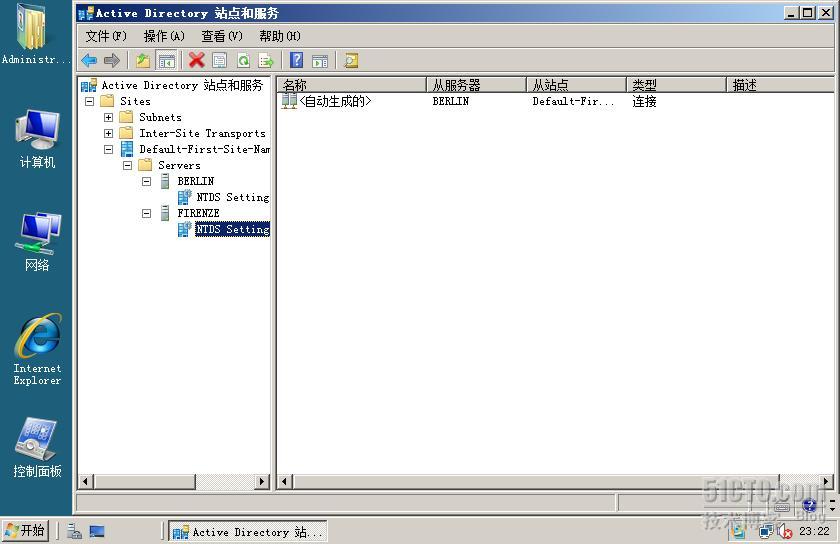Viewport: 840px width, 544px height.
Task: Sort by 名称 column header
Action: 351,85
